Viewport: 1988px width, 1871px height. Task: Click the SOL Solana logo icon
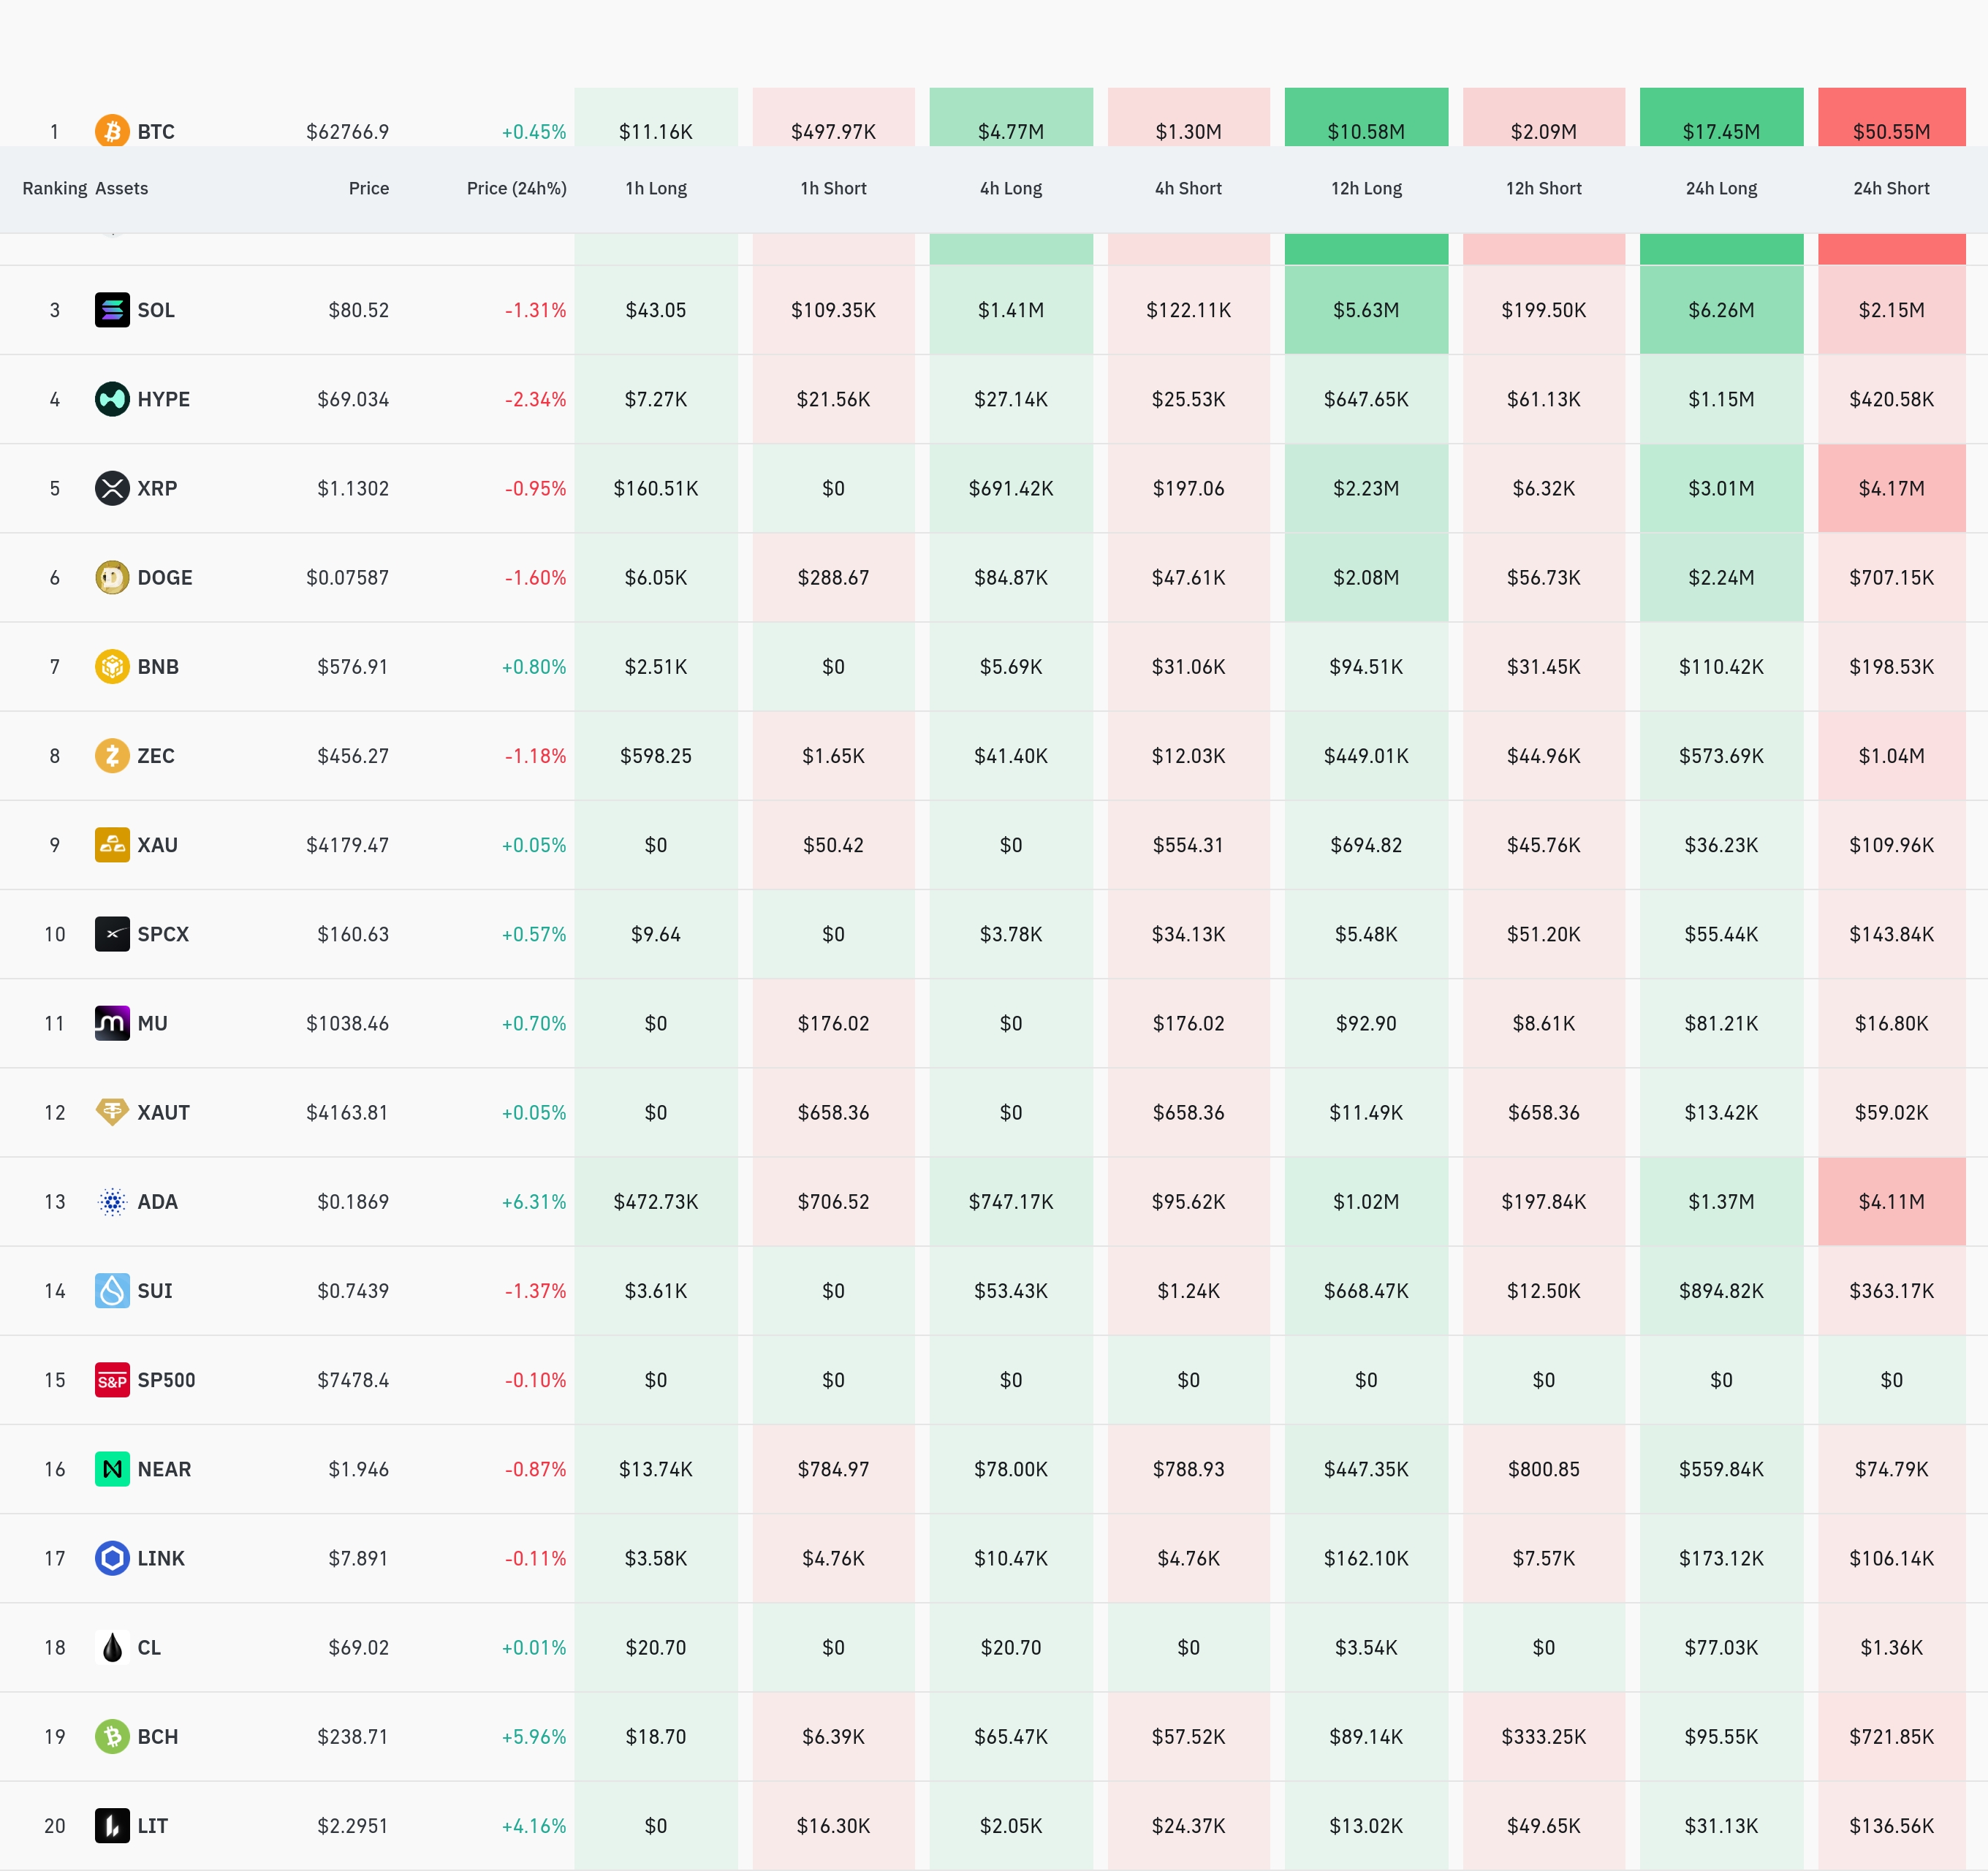(112, 310)
